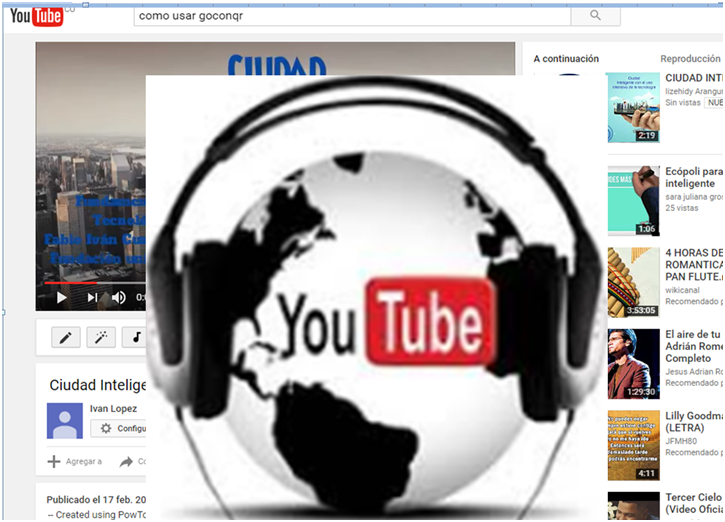Click the red video progress bar
725x522 pixels.
pyautogui.click(x=70, y=282)
